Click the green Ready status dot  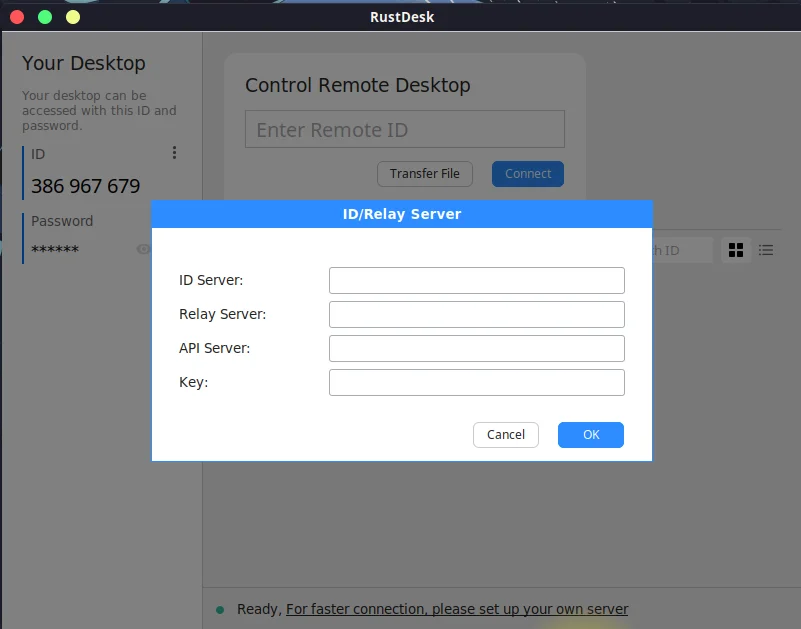[x=220, y=610]
